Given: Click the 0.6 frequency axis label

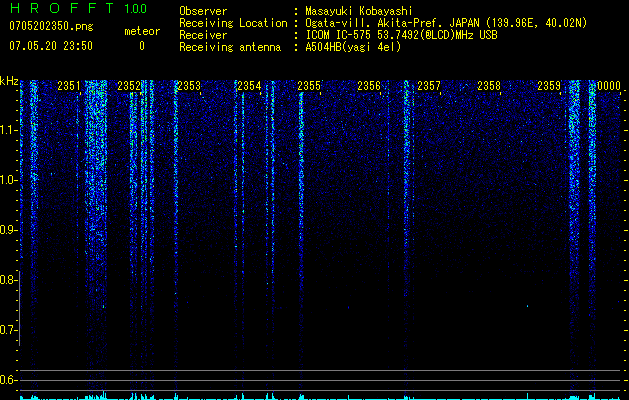Looking at the screenshot, I should tap(9, 380).
